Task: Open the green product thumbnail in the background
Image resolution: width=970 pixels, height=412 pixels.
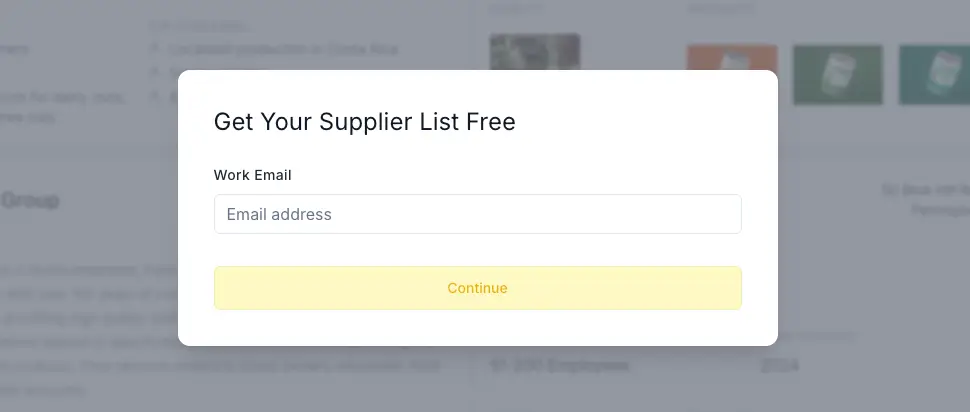Action: (838, 73)
